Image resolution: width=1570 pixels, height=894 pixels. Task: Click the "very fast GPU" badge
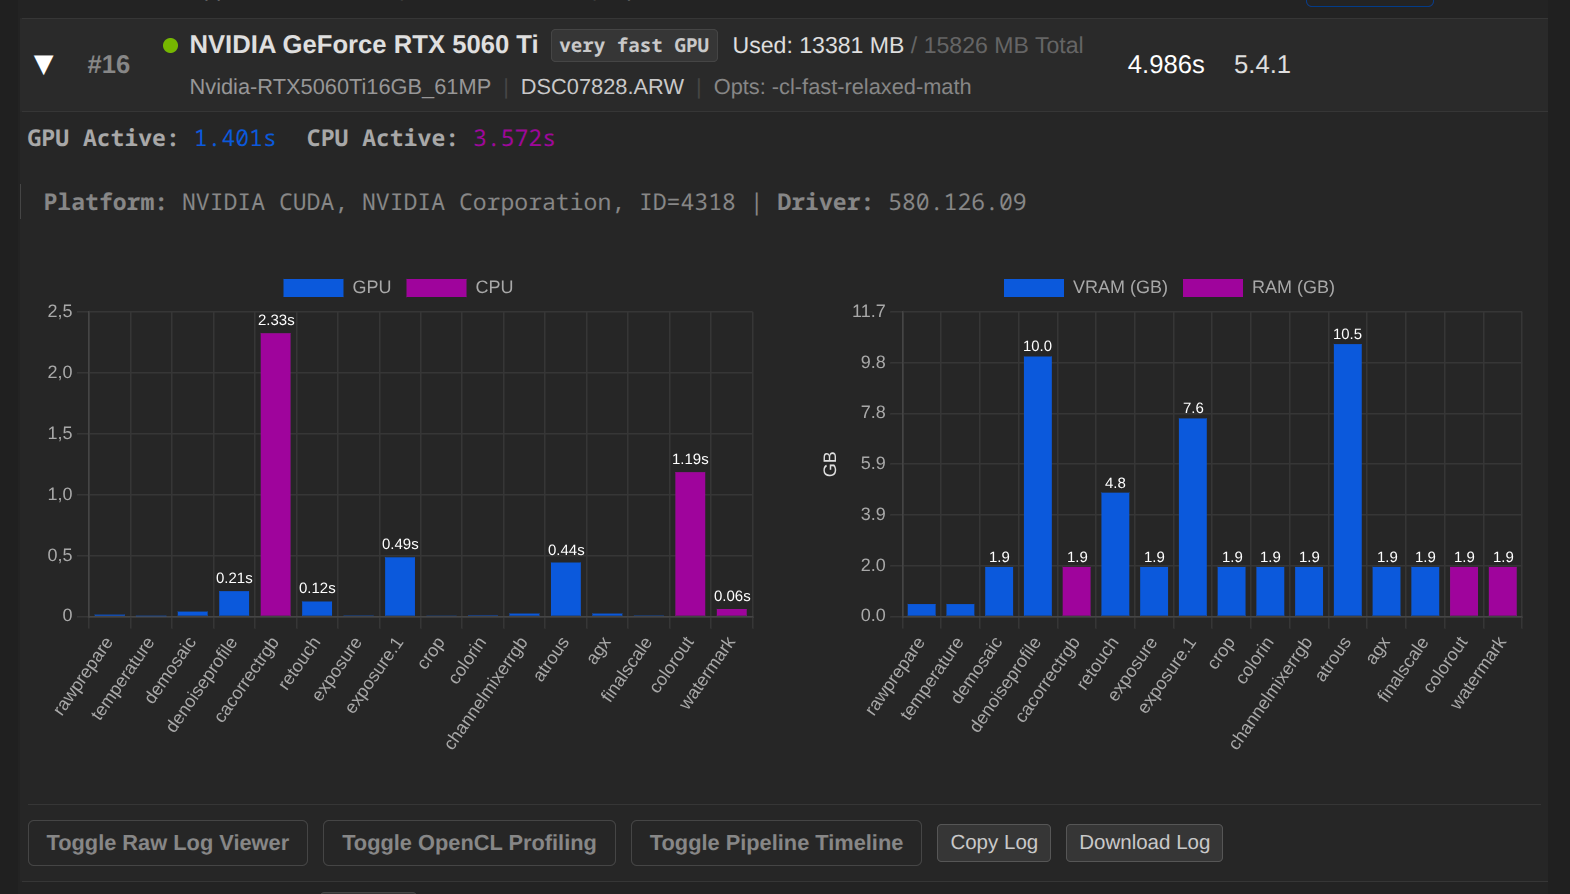634,46
